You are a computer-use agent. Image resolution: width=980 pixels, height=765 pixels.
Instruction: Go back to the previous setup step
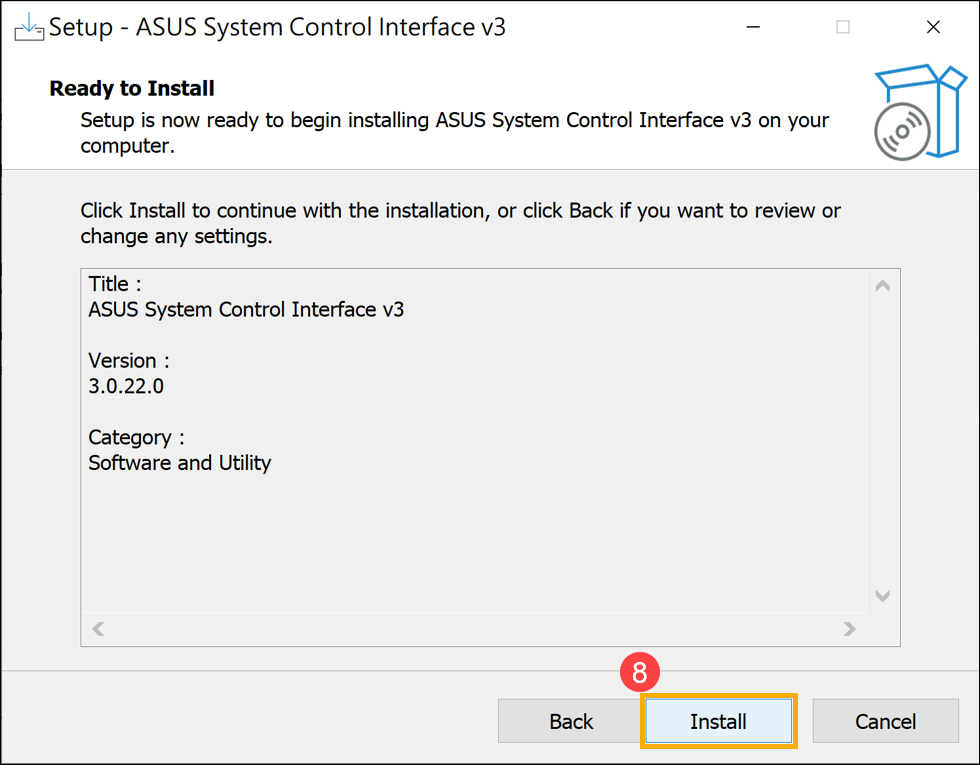[571, 721]
